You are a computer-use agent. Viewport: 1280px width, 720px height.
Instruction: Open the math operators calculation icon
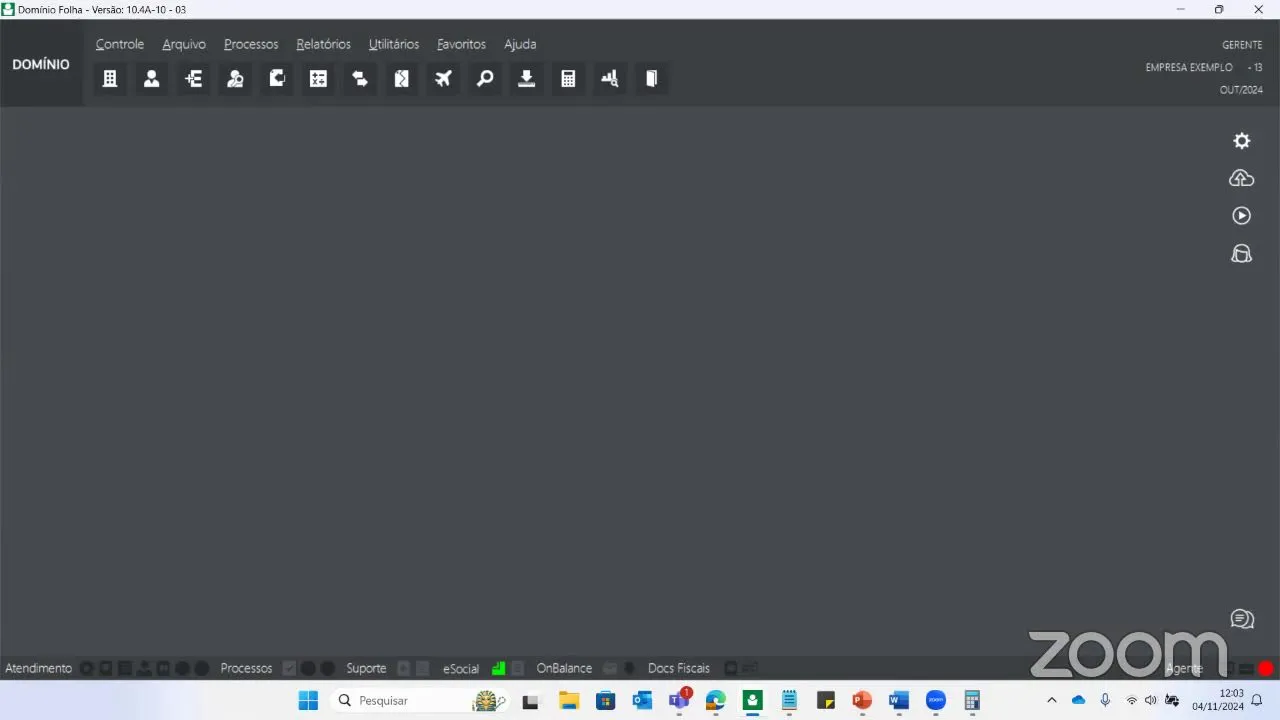click(x=319, y=79)
